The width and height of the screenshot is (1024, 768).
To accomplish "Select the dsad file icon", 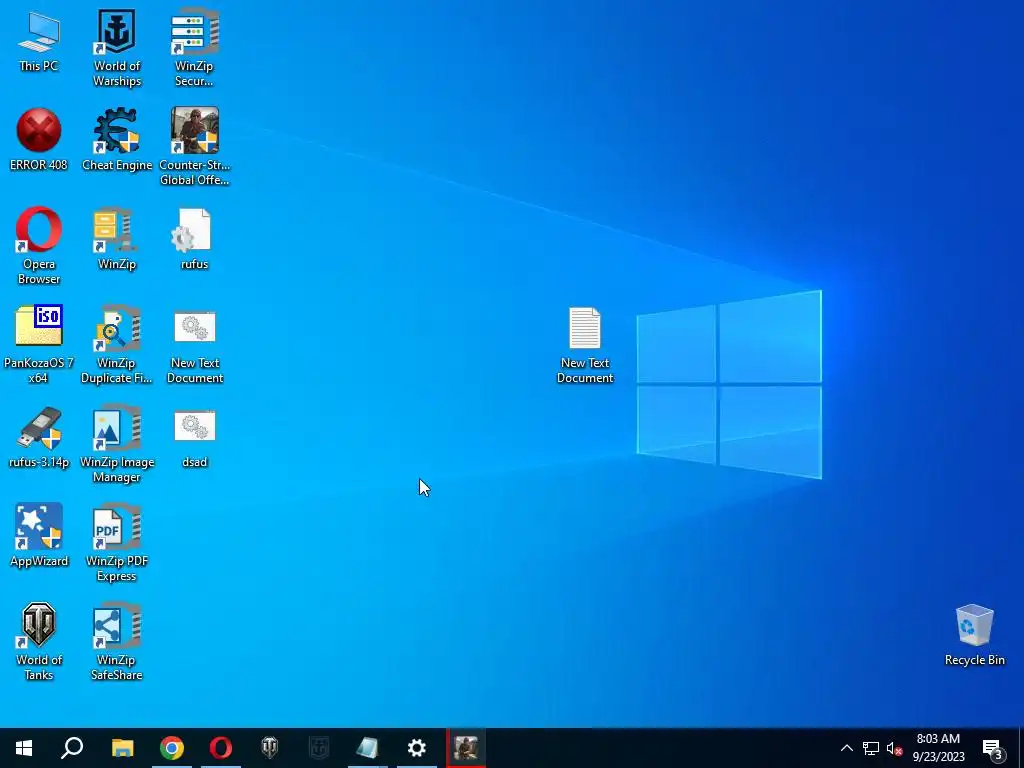I will pos(194,438).
